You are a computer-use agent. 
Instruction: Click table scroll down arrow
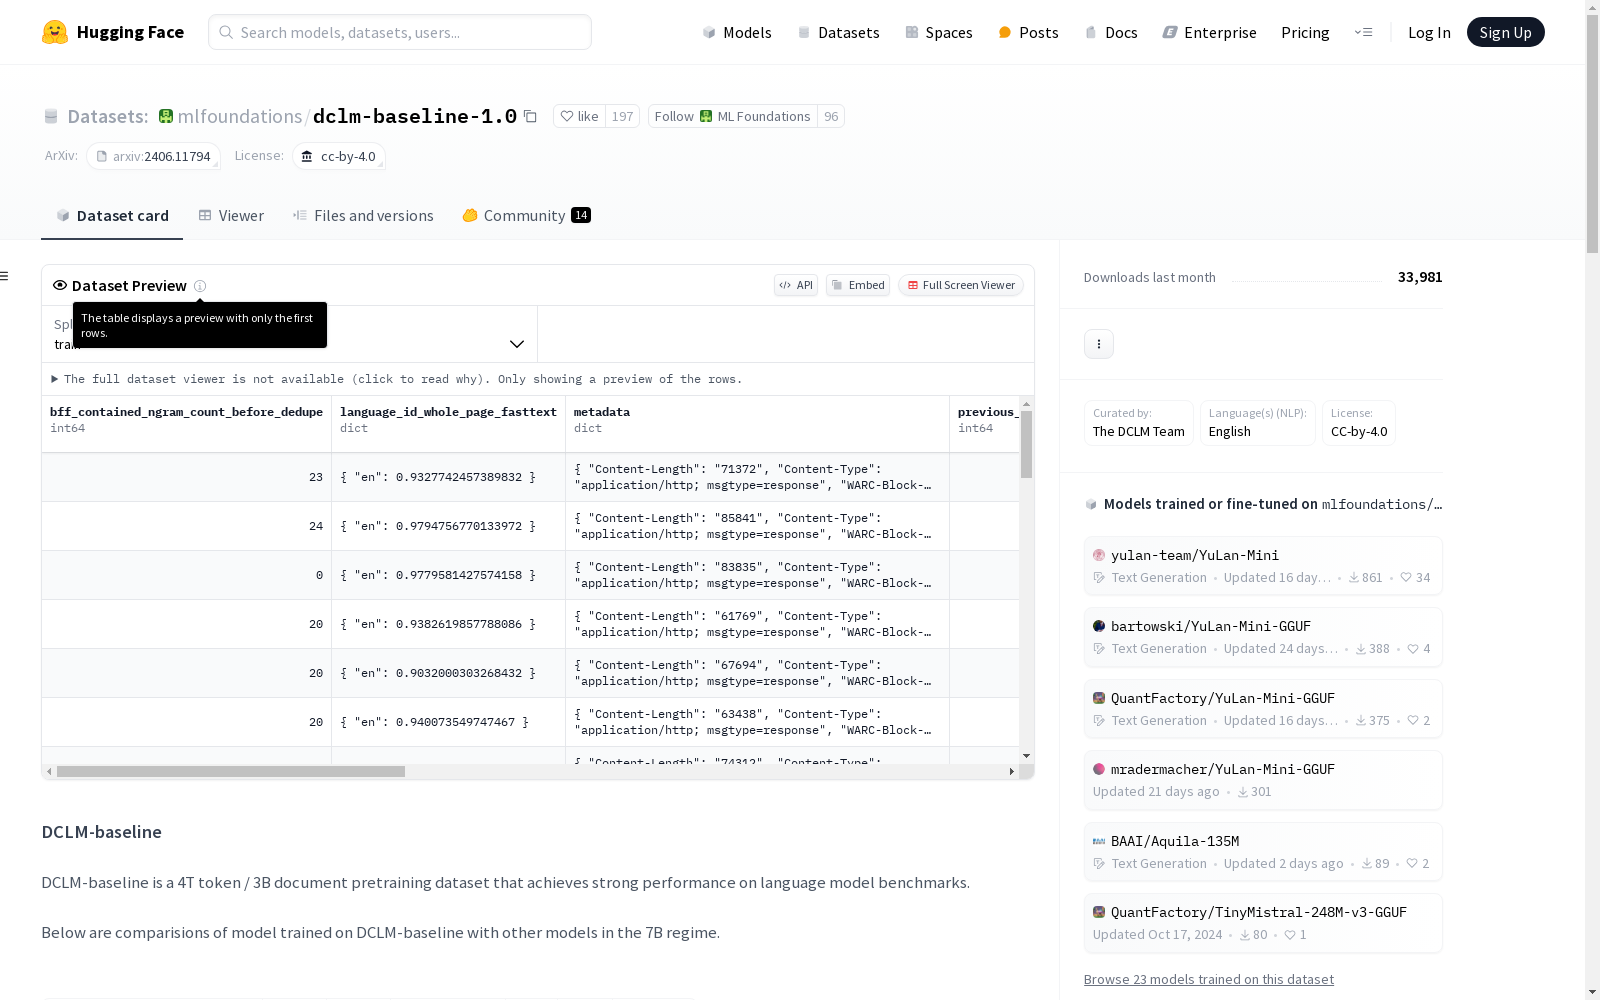point(1026,756)
